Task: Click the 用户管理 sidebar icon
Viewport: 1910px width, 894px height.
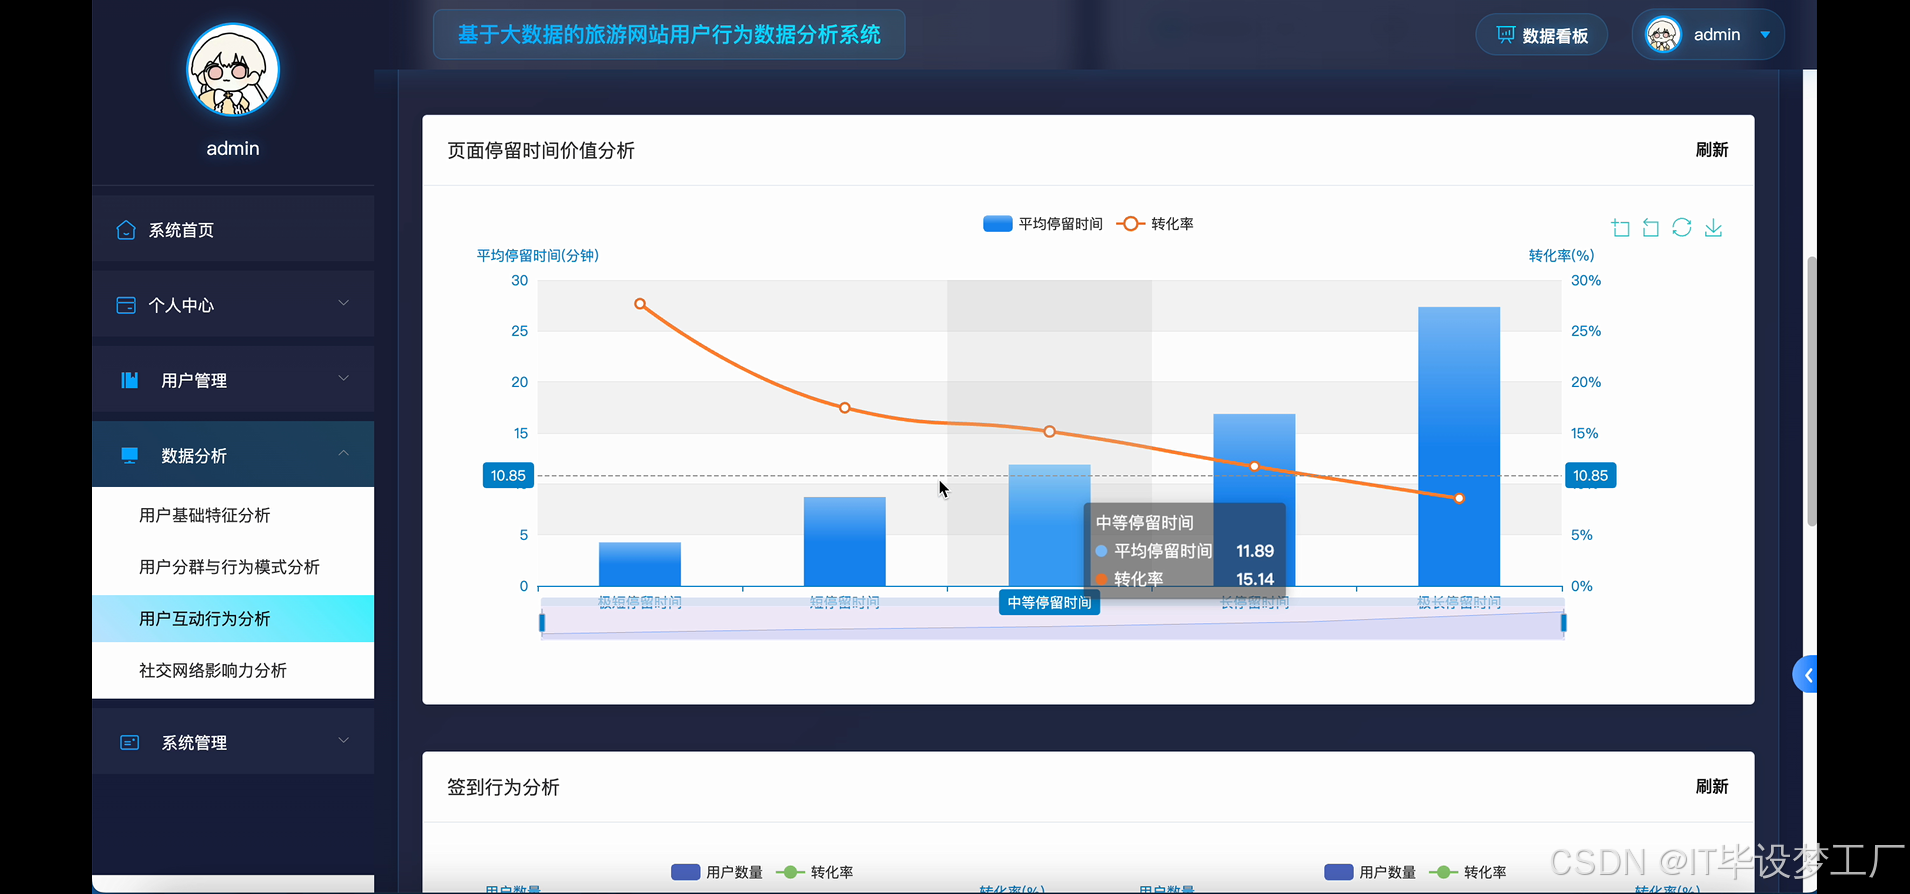Action: 129,380
